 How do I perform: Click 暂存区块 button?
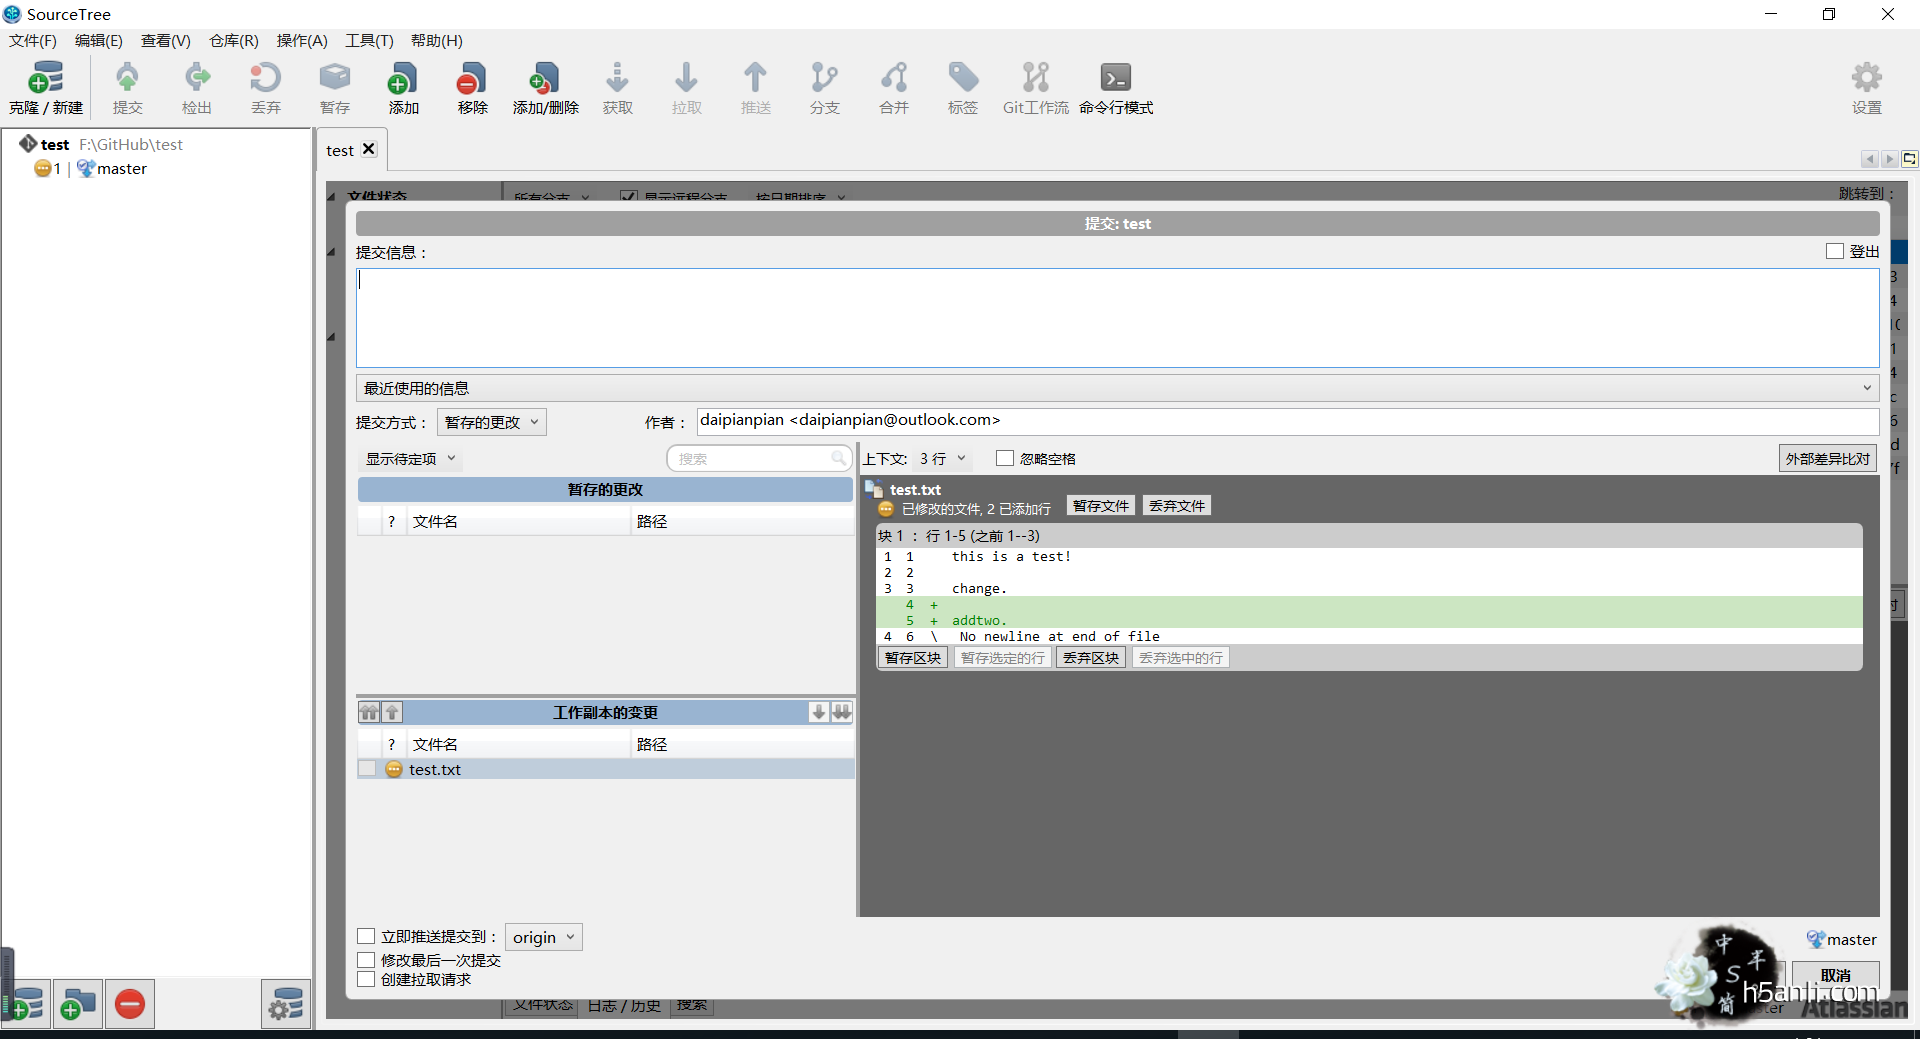[x=912, y=658]
